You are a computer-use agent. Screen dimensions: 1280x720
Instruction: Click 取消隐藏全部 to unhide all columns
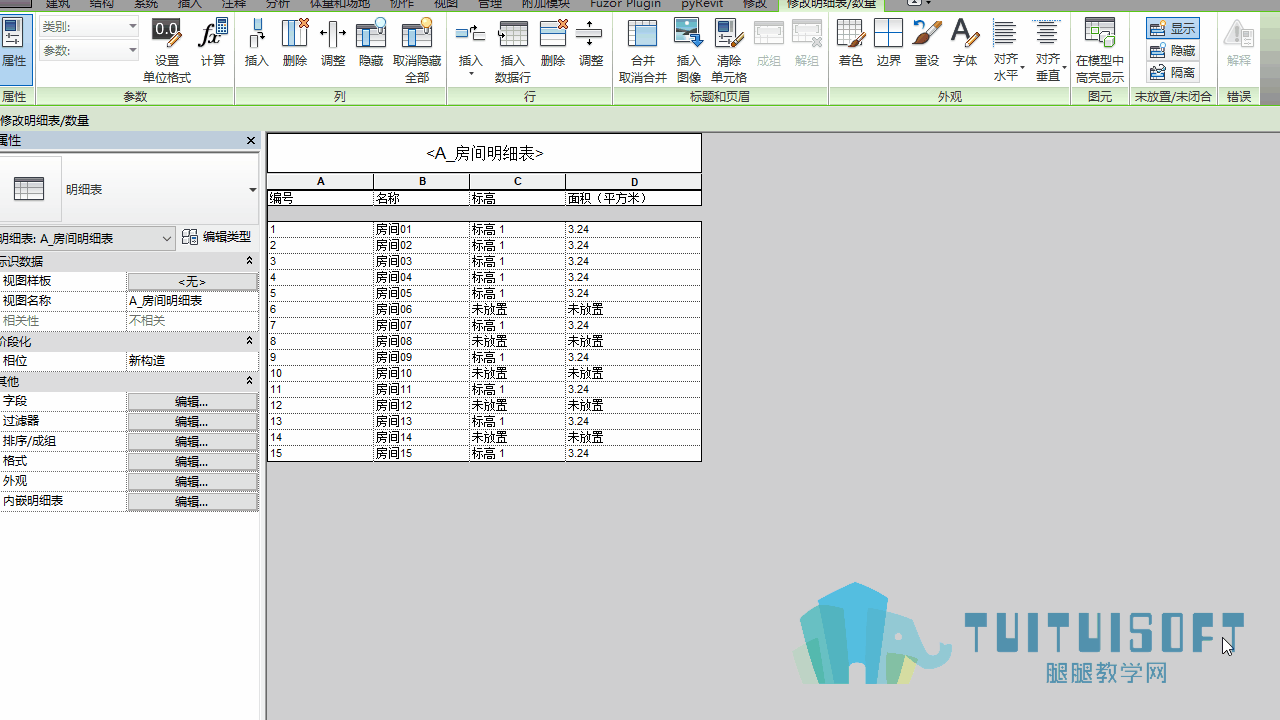click(x=417, y=51)
